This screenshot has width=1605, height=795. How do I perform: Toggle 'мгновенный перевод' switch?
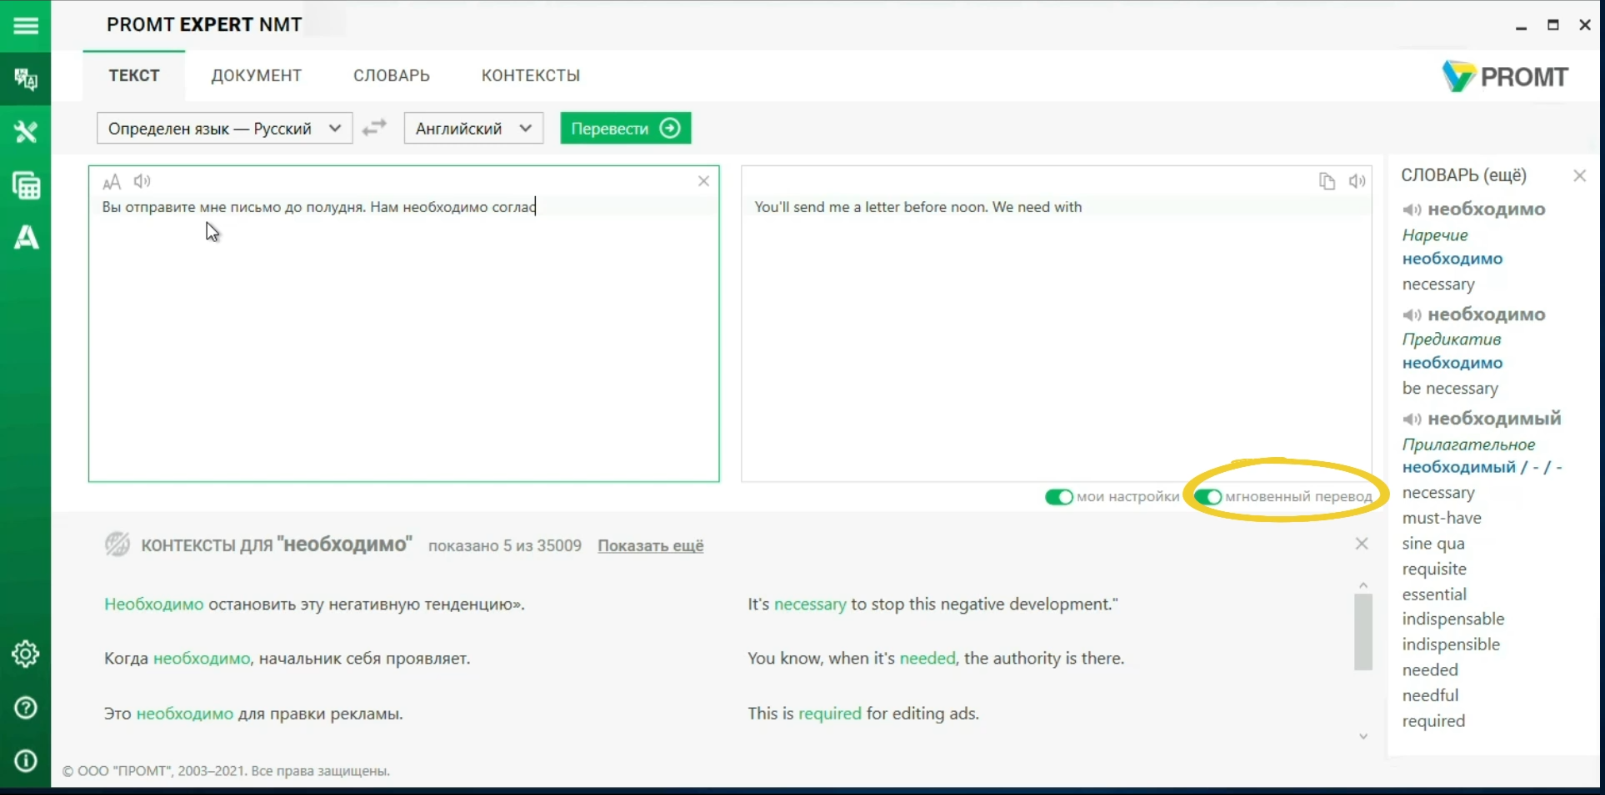pos(1208,497)
